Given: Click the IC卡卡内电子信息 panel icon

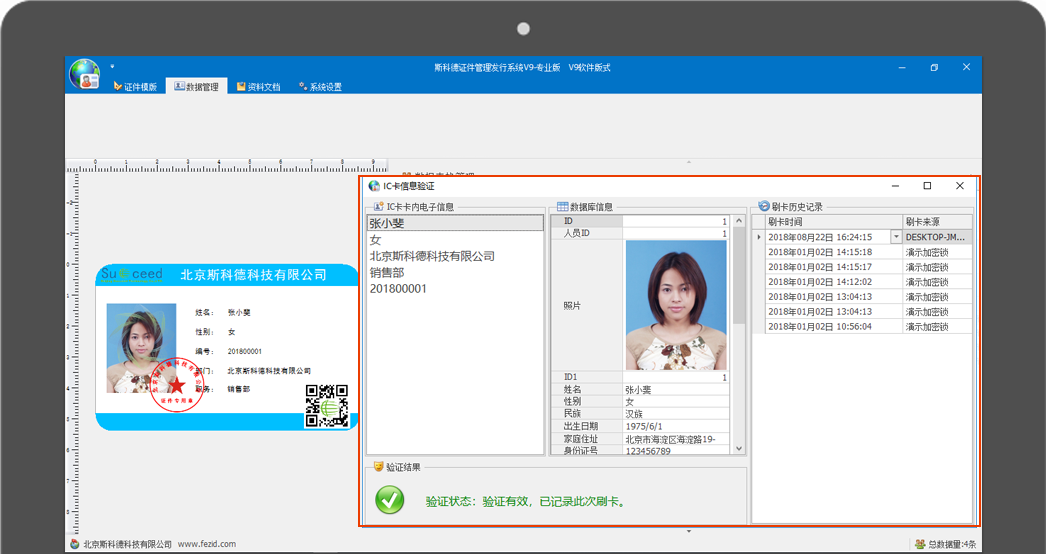Looking at the screenshot, I should 379,207.
